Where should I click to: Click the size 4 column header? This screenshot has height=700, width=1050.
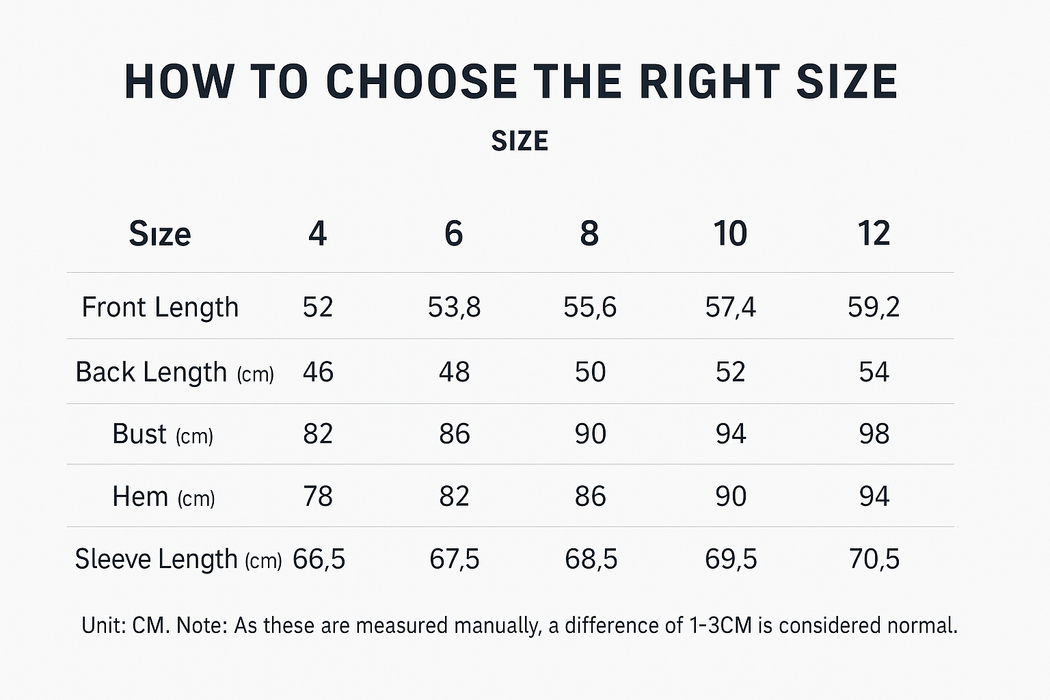(317, 234)
